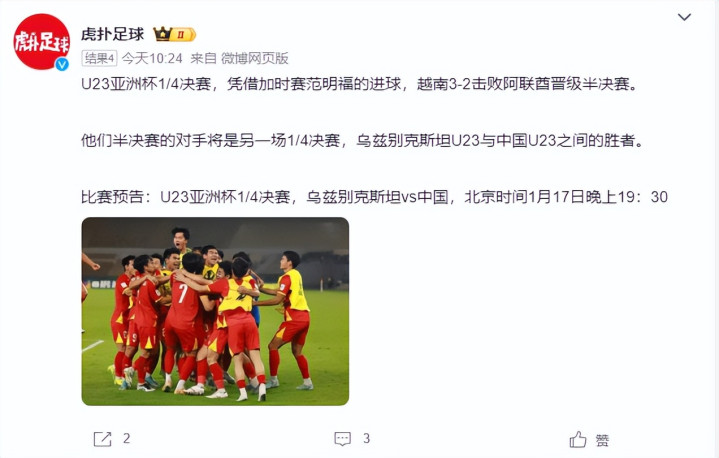
Task: Click the first line about 越南3-2击败阿联酋
Action: coord(360,84)
